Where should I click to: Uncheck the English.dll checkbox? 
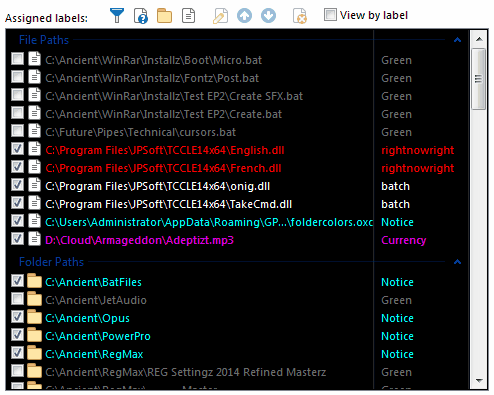pos(17,149)
